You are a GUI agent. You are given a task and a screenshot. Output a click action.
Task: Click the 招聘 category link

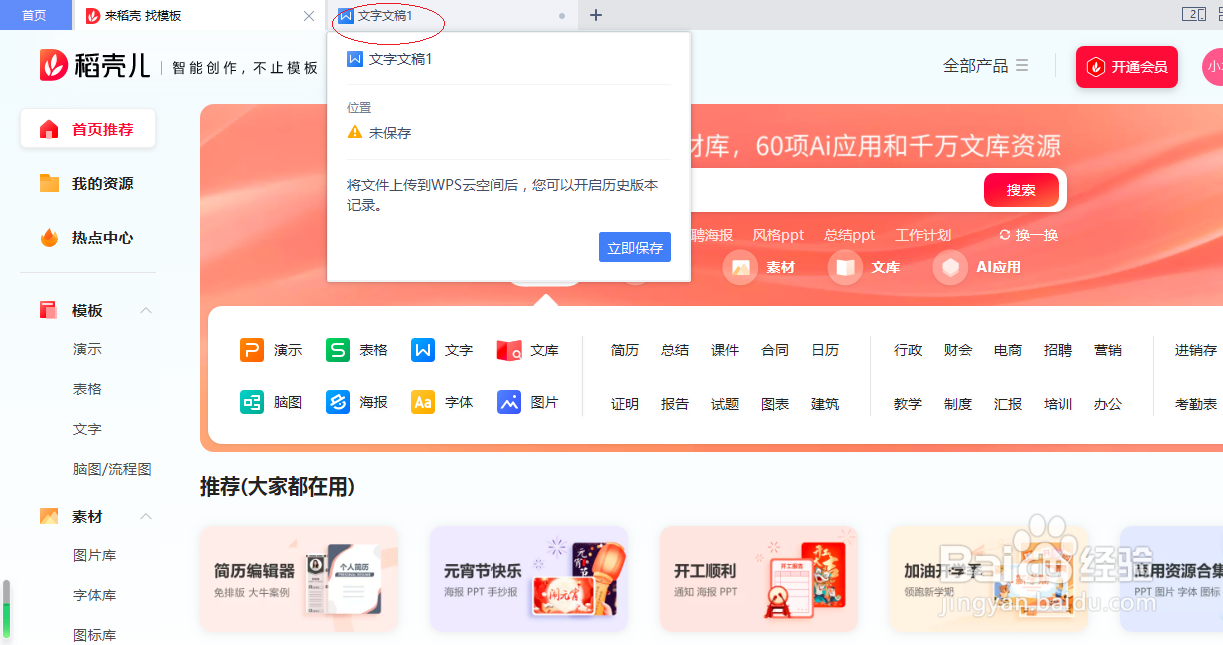[1058, 350]
